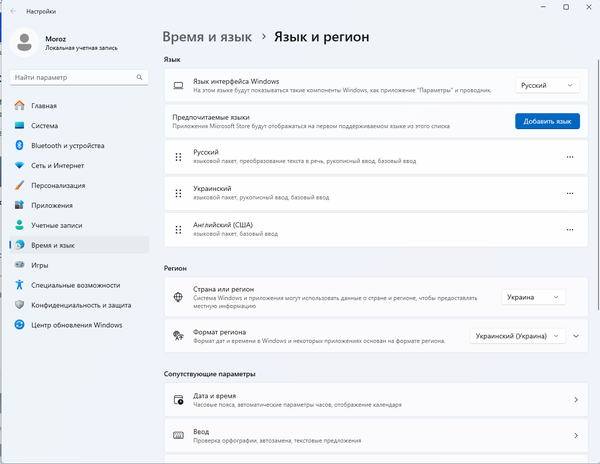Open Специальные возможности section

79,285
